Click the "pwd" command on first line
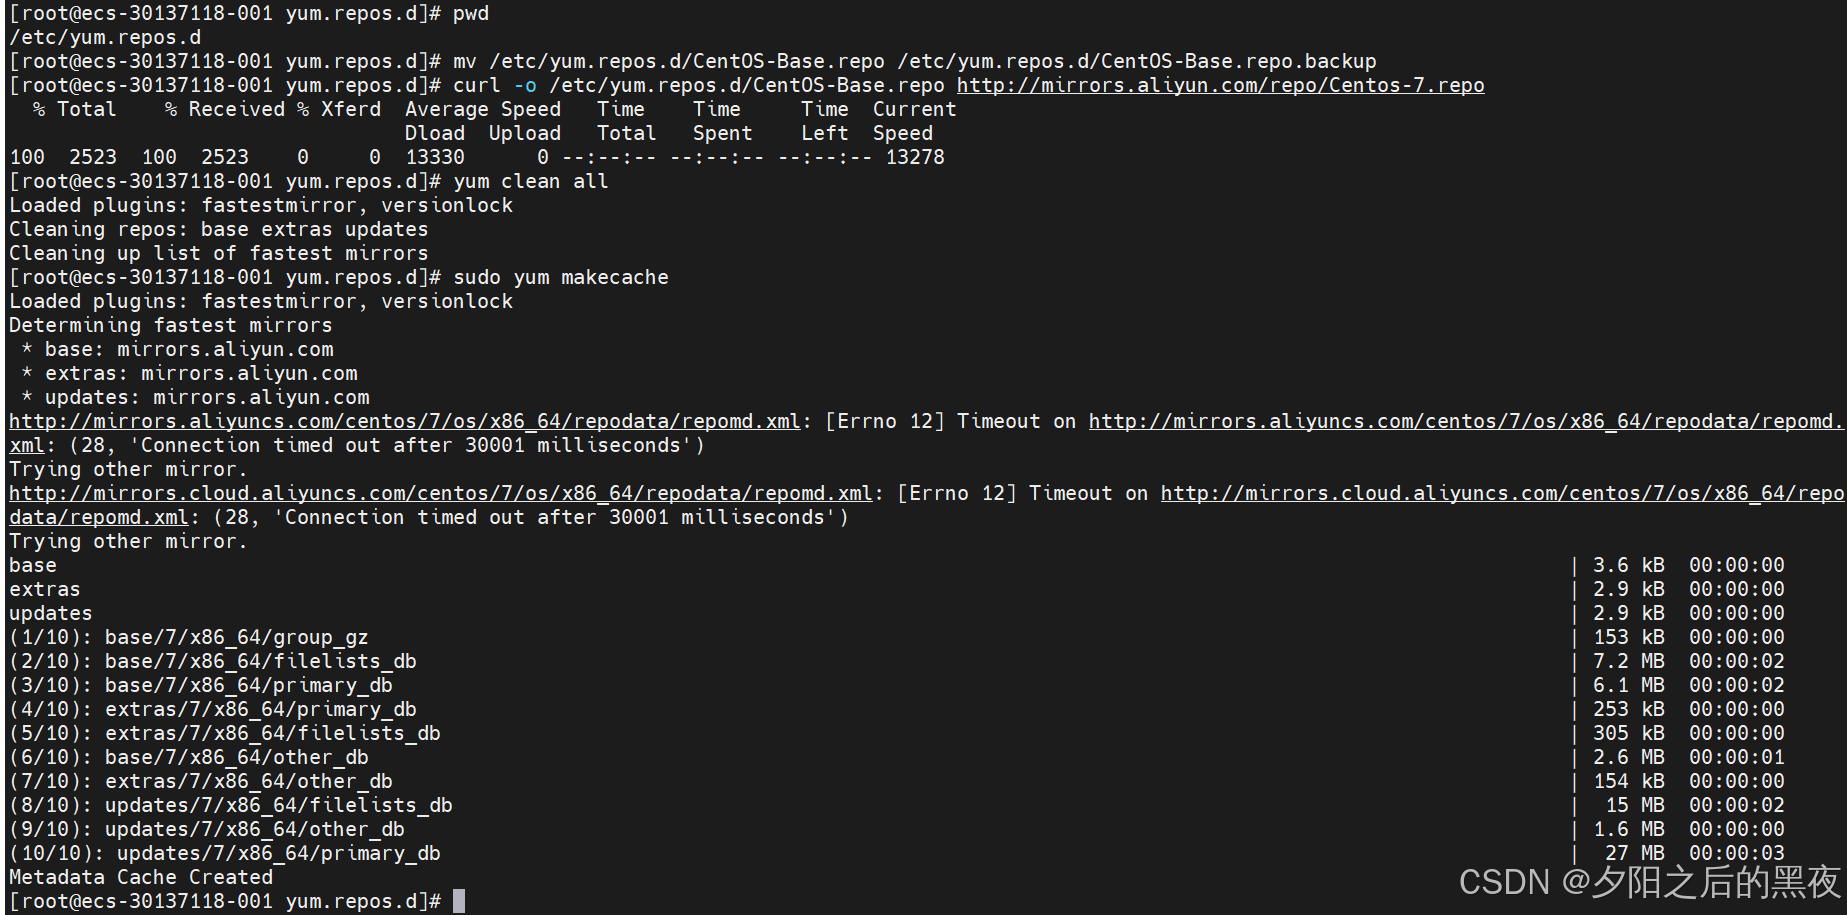The image size is (1847, 915). (471, 14)
